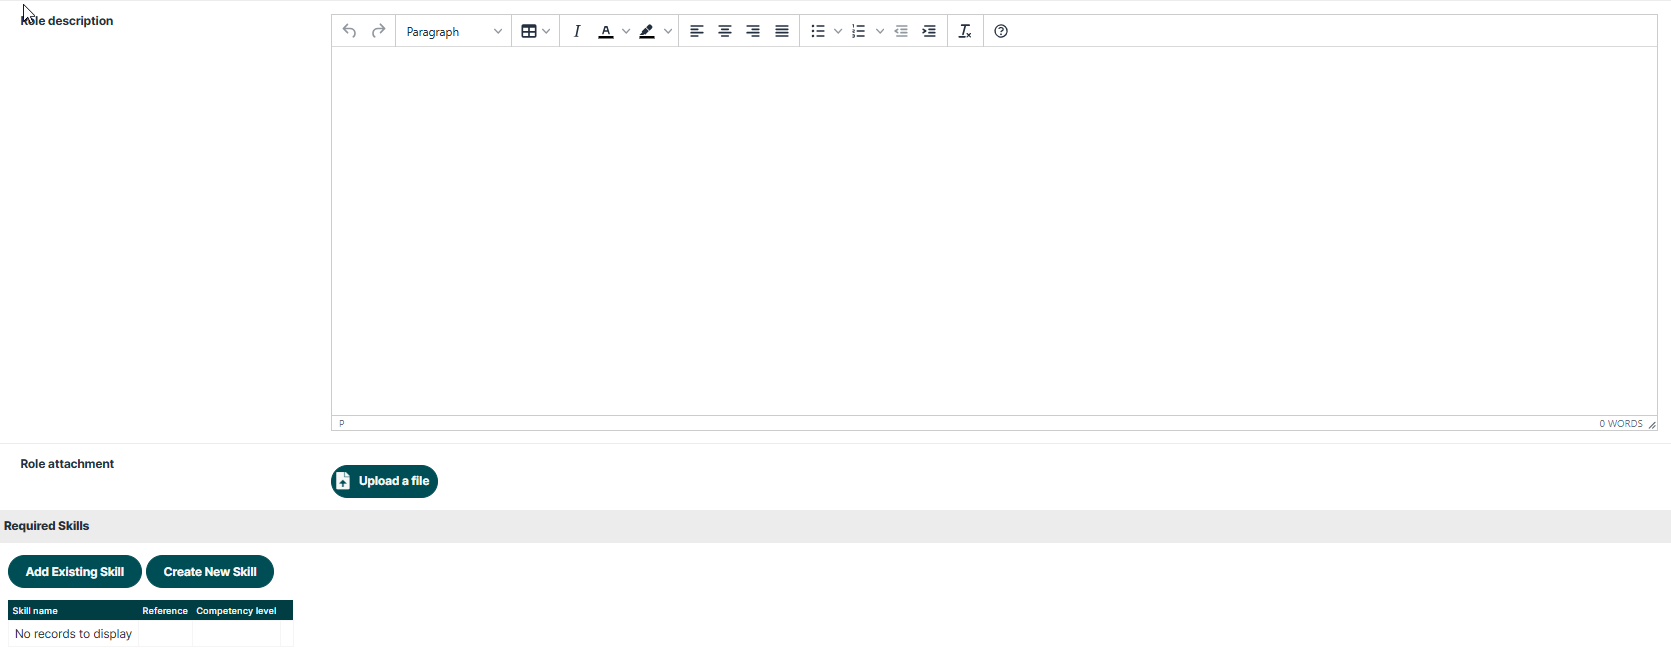The height and width of the screenshot is (648, 1671).
Task: Apply text color with the A icon
Action: 606,31
